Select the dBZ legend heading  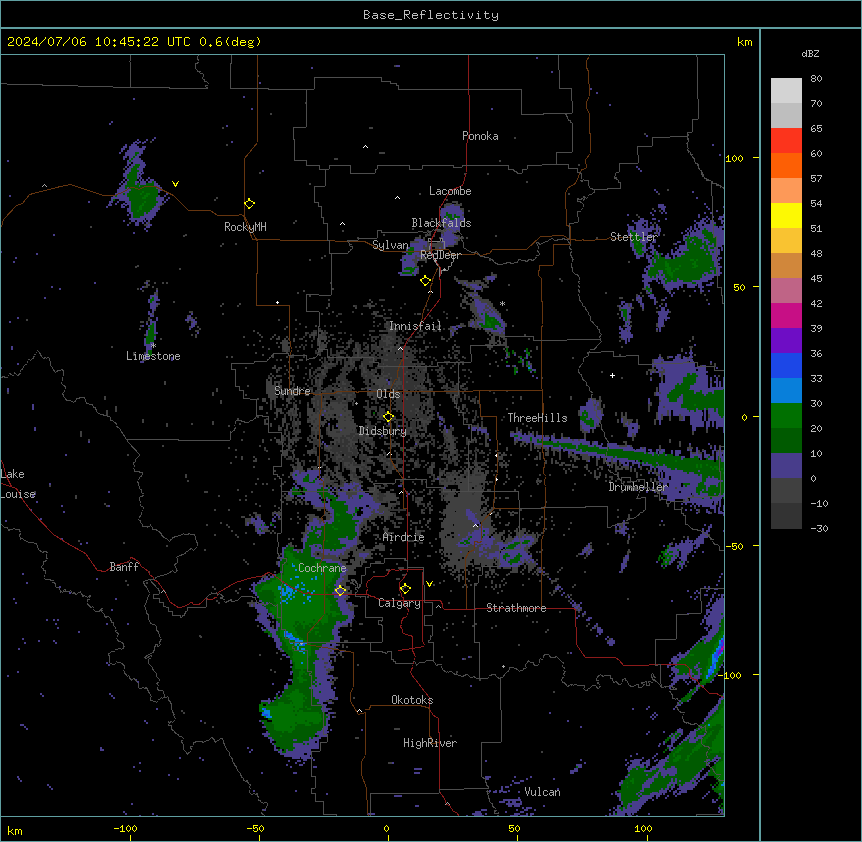click(810, 53)
